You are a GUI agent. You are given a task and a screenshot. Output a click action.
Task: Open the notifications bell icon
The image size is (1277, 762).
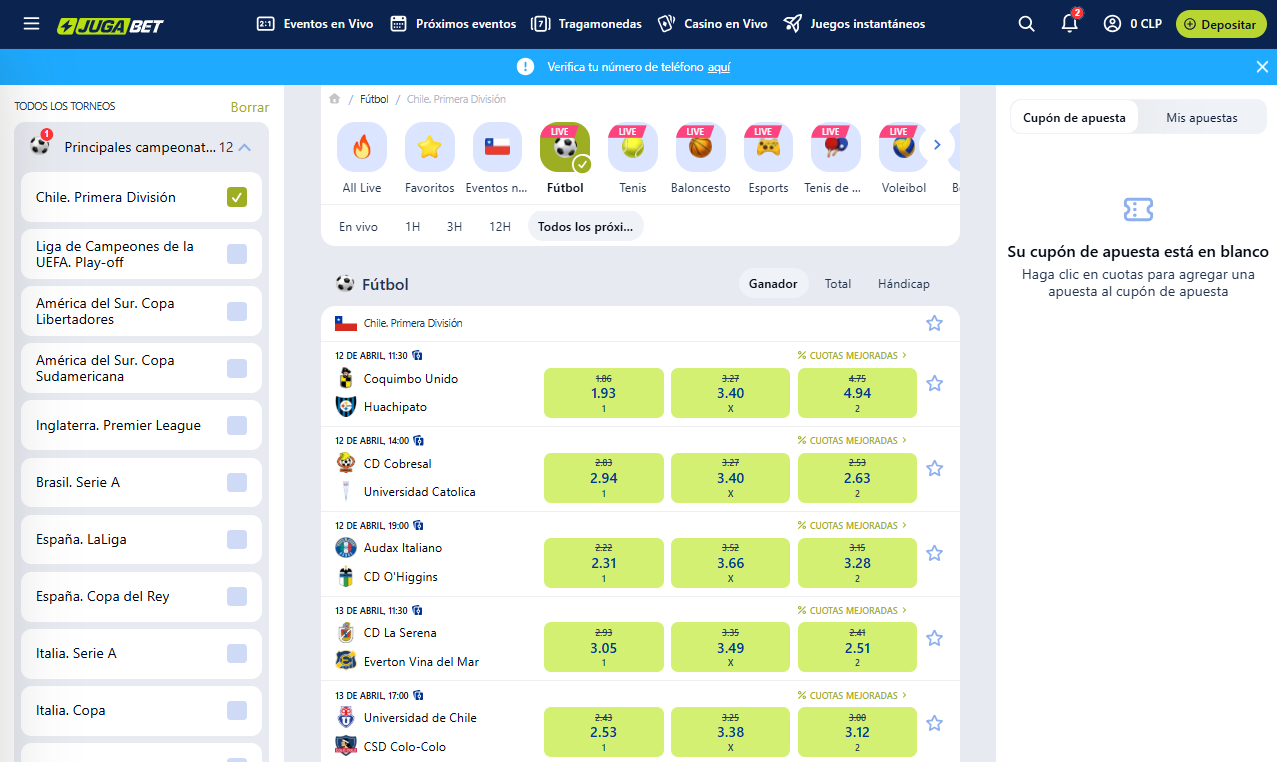pyautogui.click(x=1069, y=23)
